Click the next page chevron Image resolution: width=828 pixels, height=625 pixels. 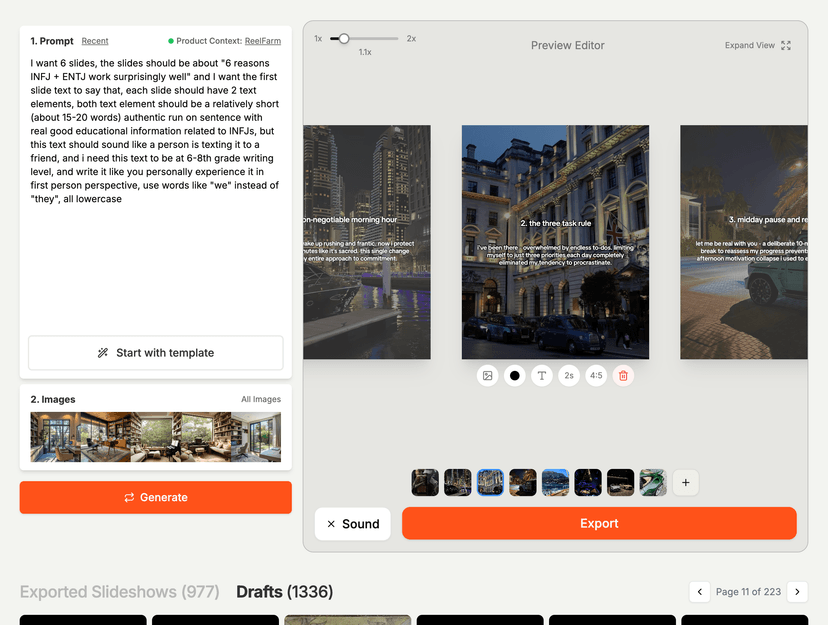pos(797,592)
